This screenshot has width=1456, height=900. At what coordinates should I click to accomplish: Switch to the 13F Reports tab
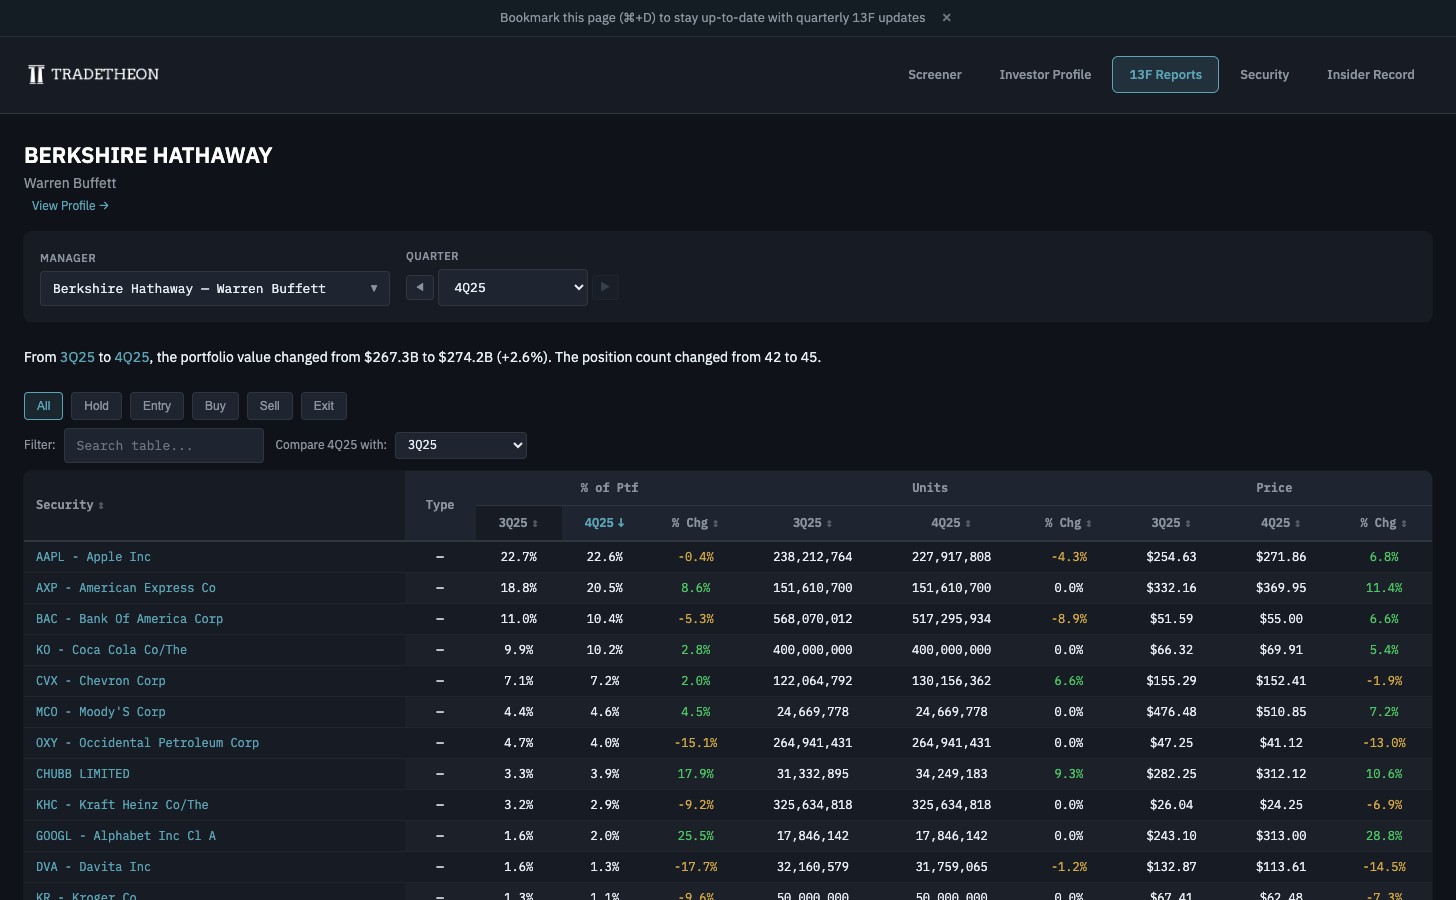(x=1165, y=74)
